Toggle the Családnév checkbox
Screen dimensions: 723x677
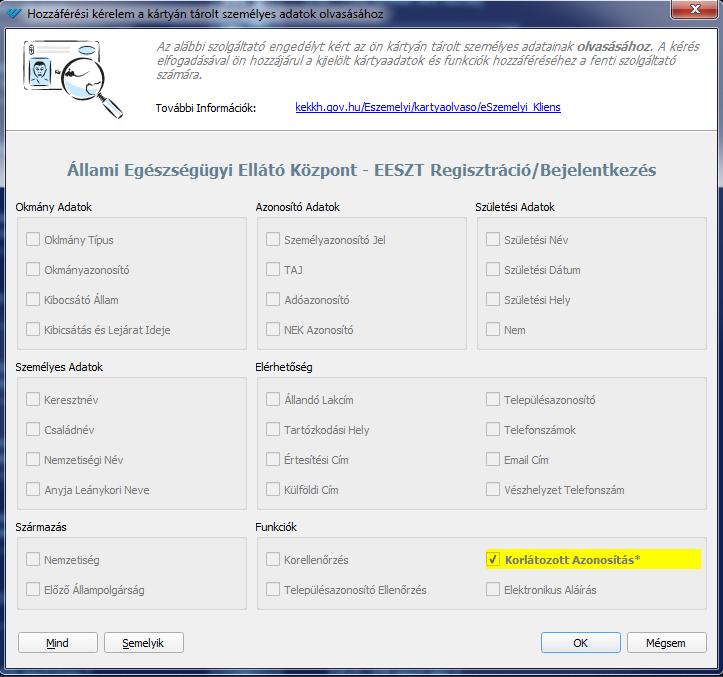pos(33,429)
